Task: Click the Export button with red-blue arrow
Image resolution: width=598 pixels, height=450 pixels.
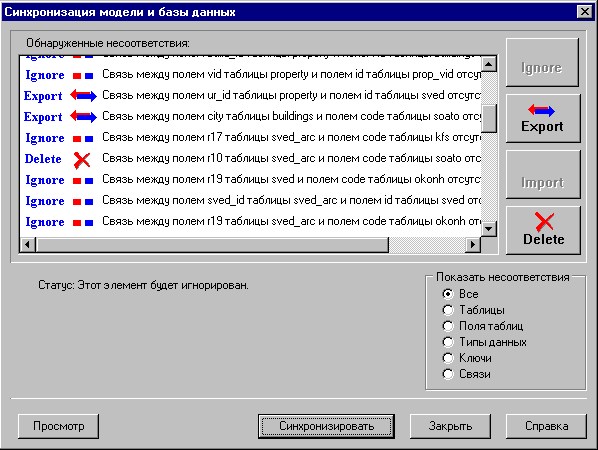Action: click(543, 119)
